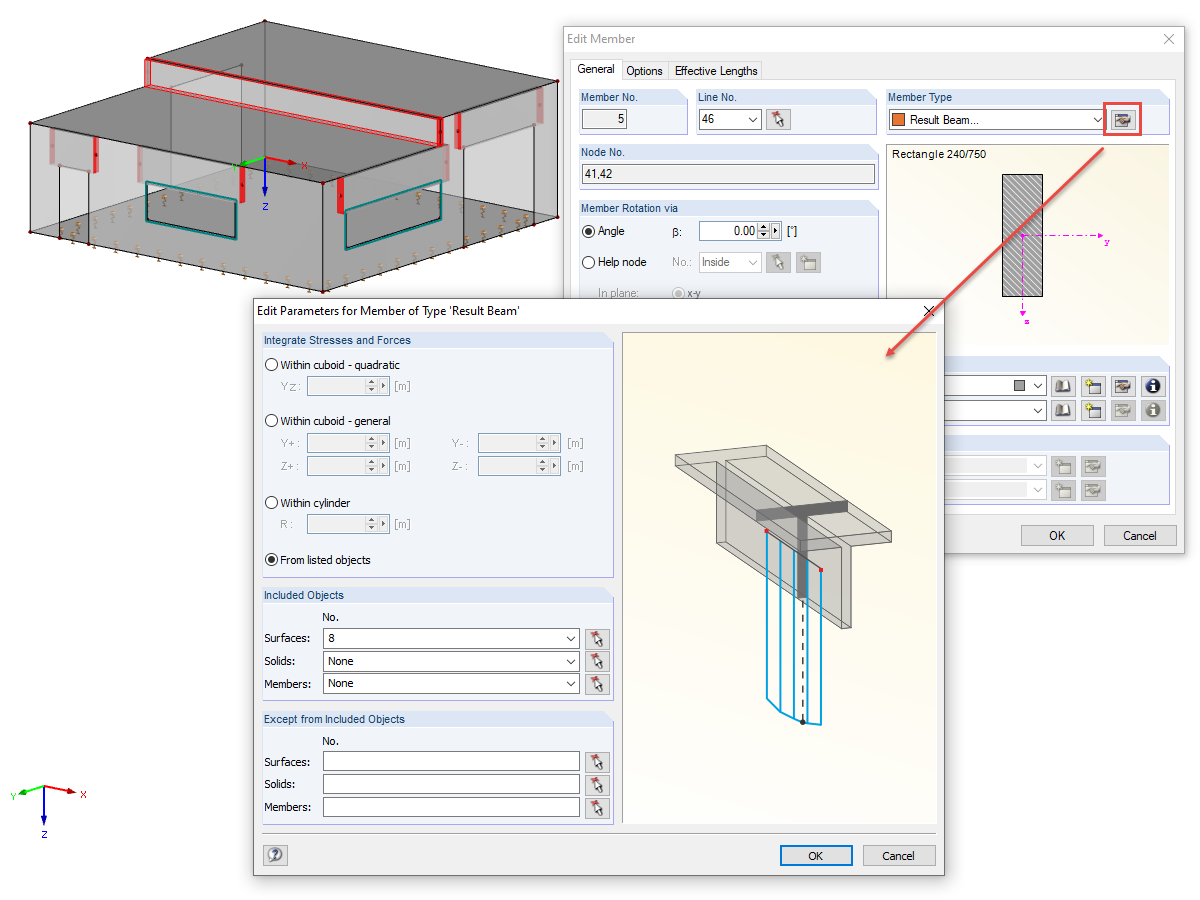Viewport: 1200px width, 900px height.
Task: Click edit icon in third row
Action: (x=1093, y=465)
